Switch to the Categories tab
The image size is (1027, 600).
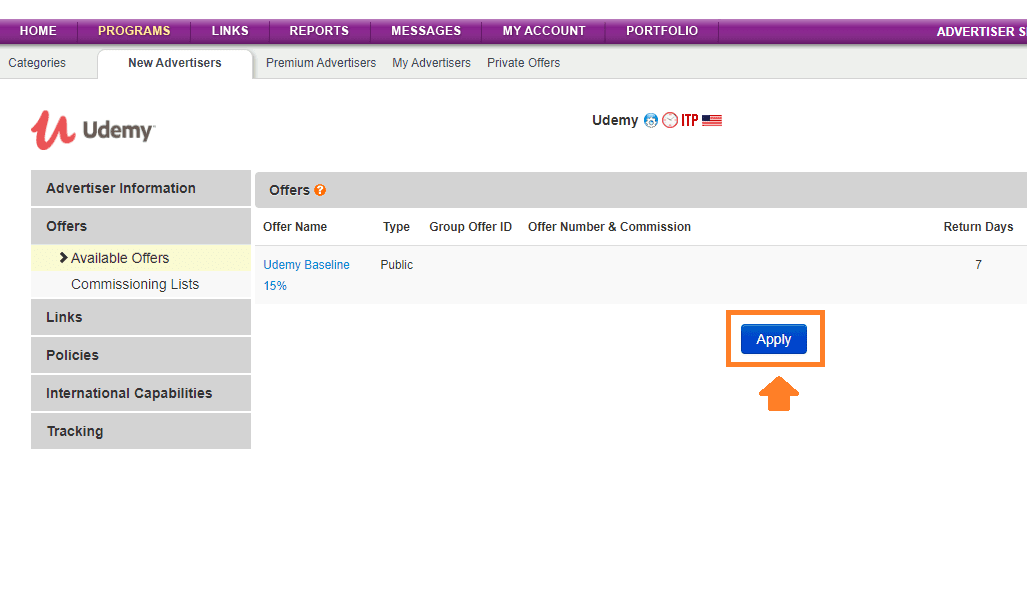pyautogui.click(x=37, y=63)
